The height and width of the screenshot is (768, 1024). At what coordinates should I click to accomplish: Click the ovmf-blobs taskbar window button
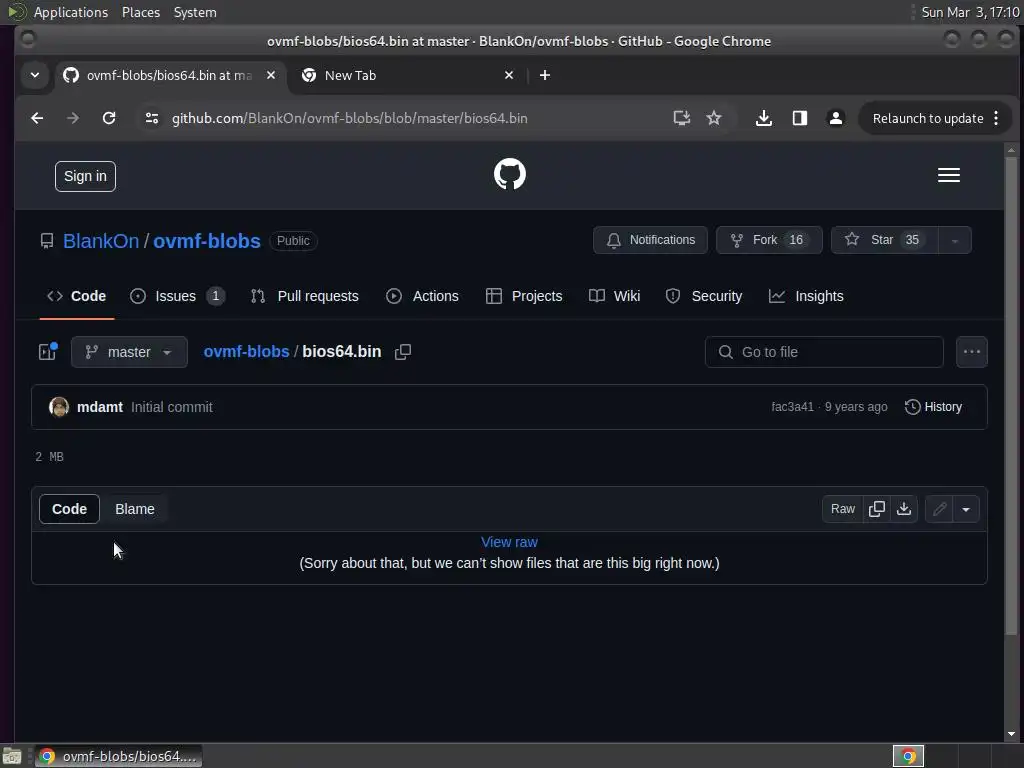point(118,756)
